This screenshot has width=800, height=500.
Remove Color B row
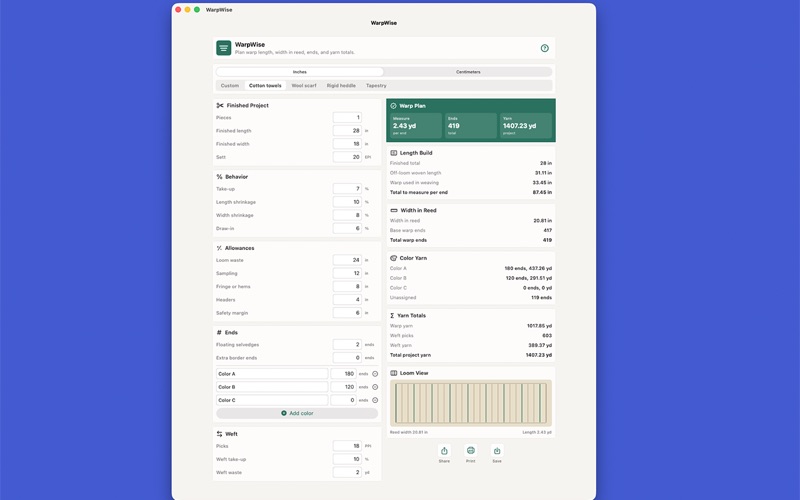click(x=375, y=387)
